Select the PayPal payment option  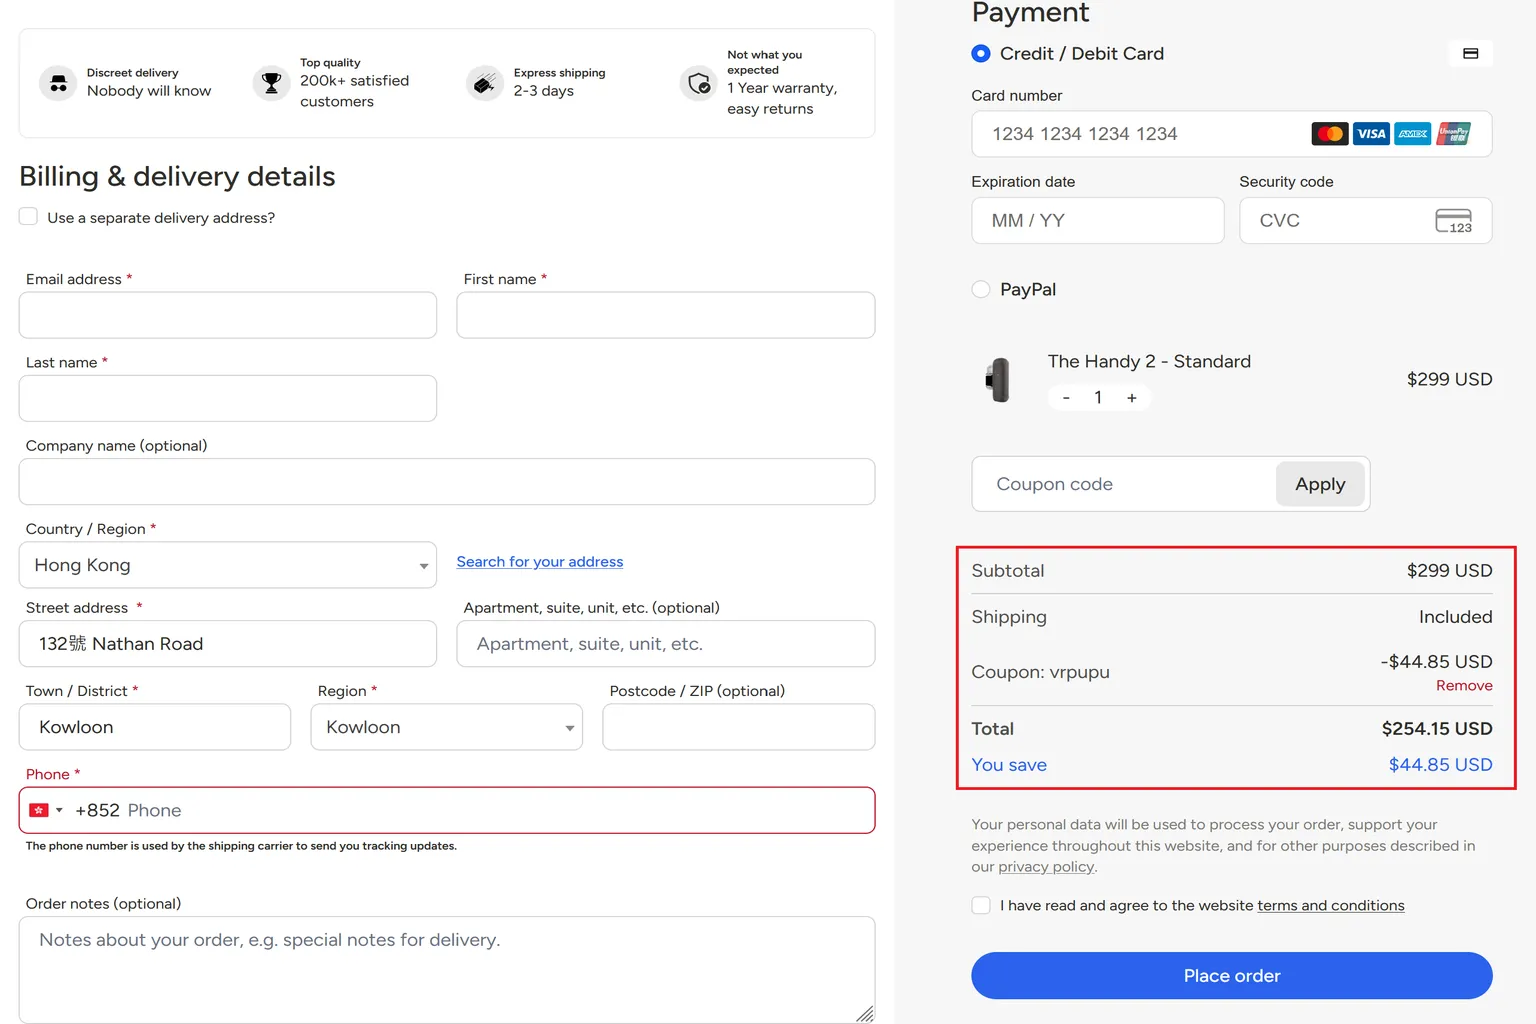click(x=981, y=290)
